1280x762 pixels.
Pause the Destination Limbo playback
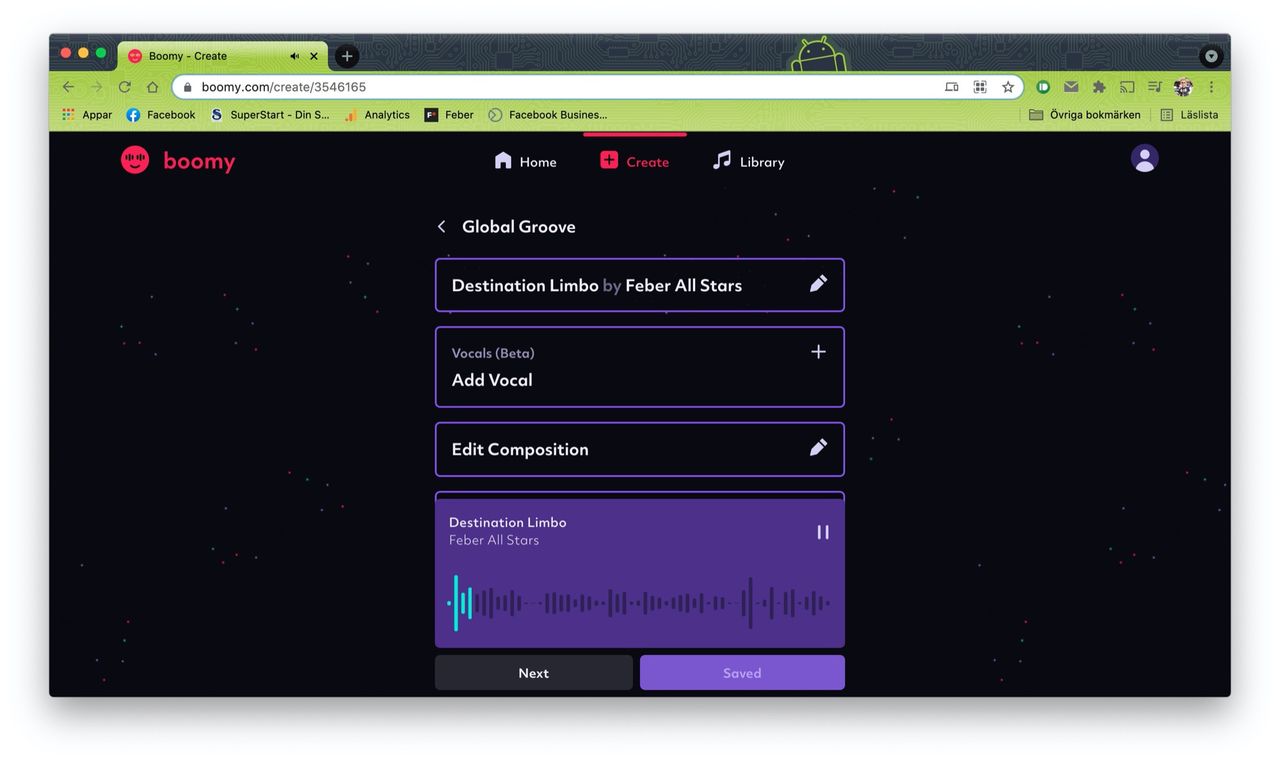(823, 532)
